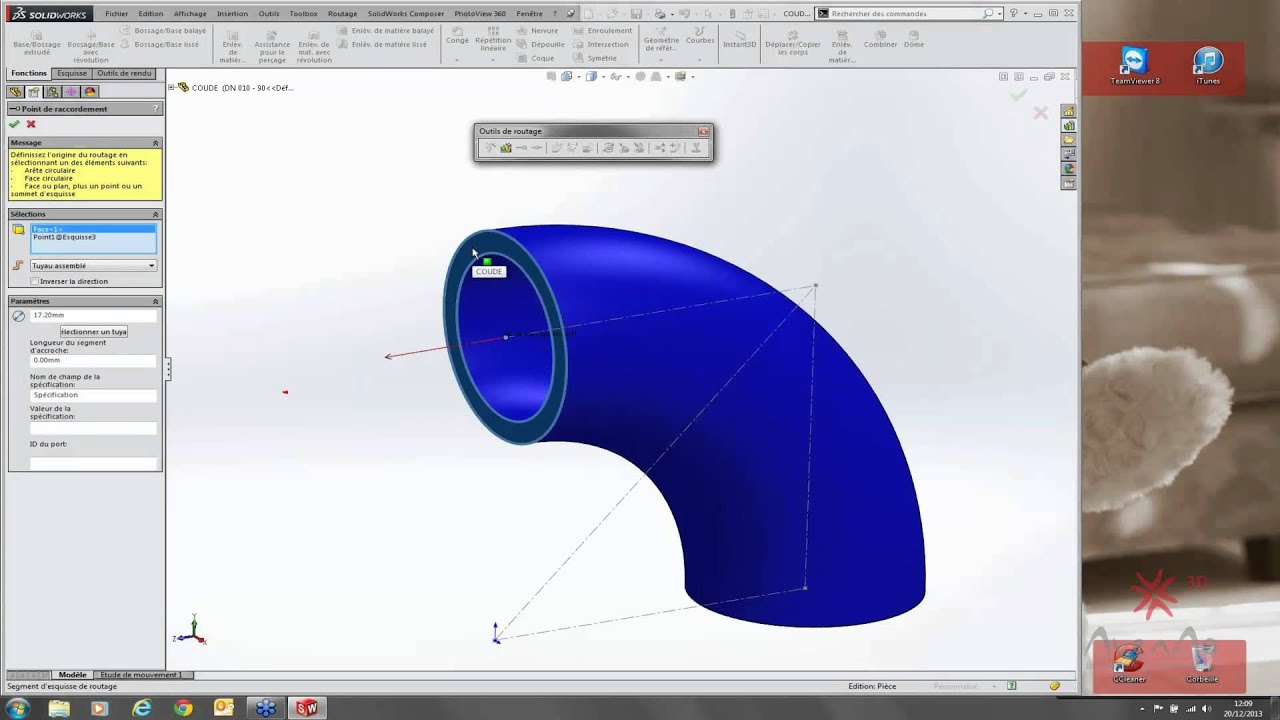Open the Fichier menu
Image resolution: width=1280 pixels, height=720 pixels.
[x=116, y=14]
